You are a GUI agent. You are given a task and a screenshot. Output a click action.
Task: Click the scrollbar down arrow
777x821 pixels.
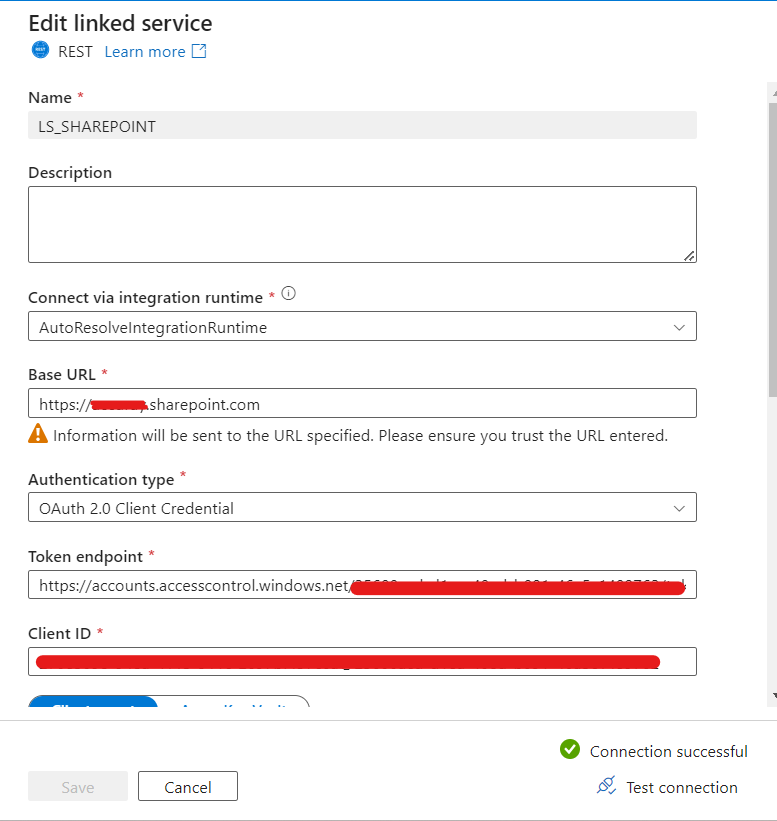click(x=774, y=696)
